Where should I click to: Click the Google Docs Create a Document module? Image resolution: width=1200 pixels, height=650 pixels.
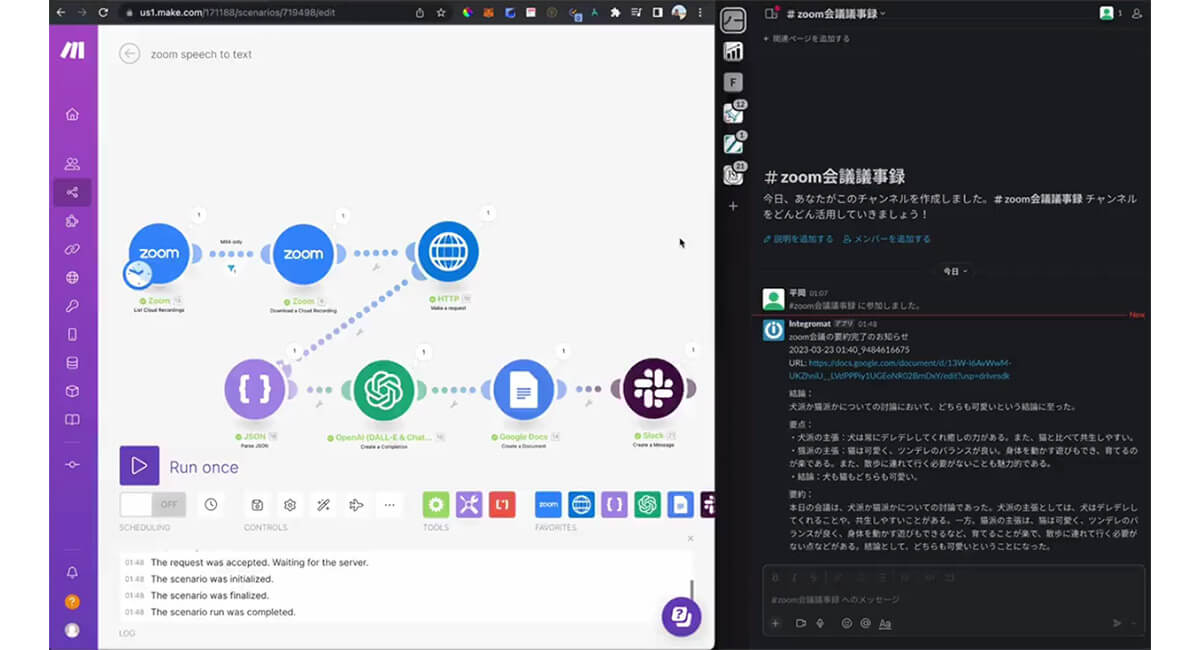point(523,390)
